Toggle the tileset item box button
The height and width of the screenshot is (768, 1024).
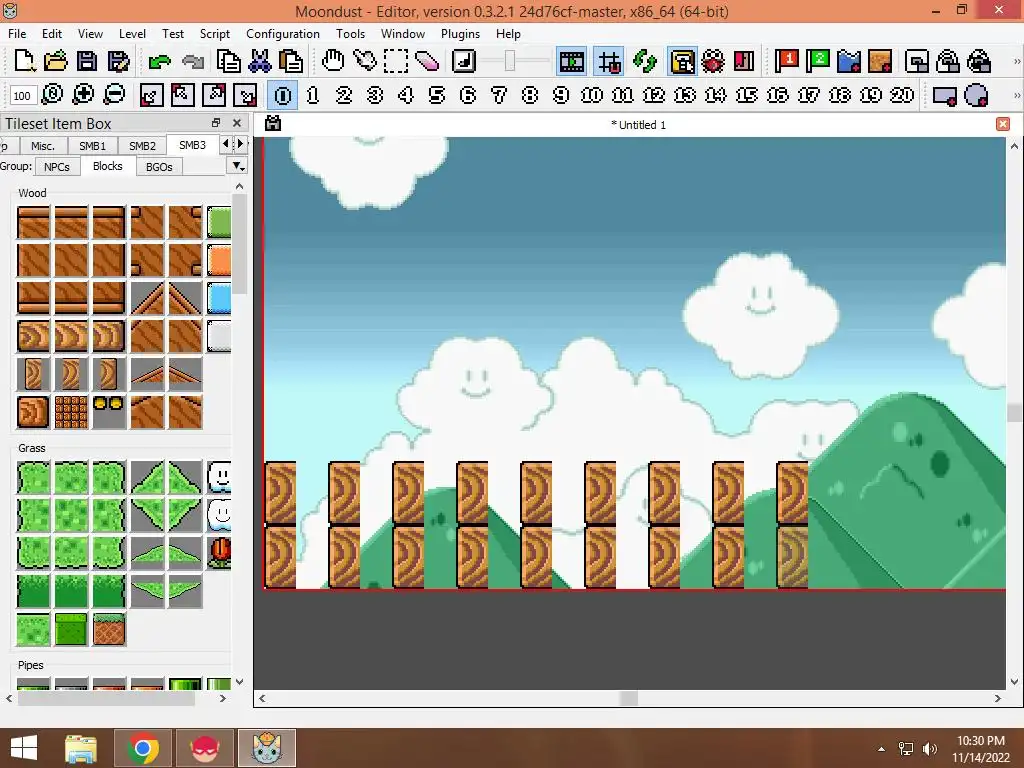tap(682, 61)
